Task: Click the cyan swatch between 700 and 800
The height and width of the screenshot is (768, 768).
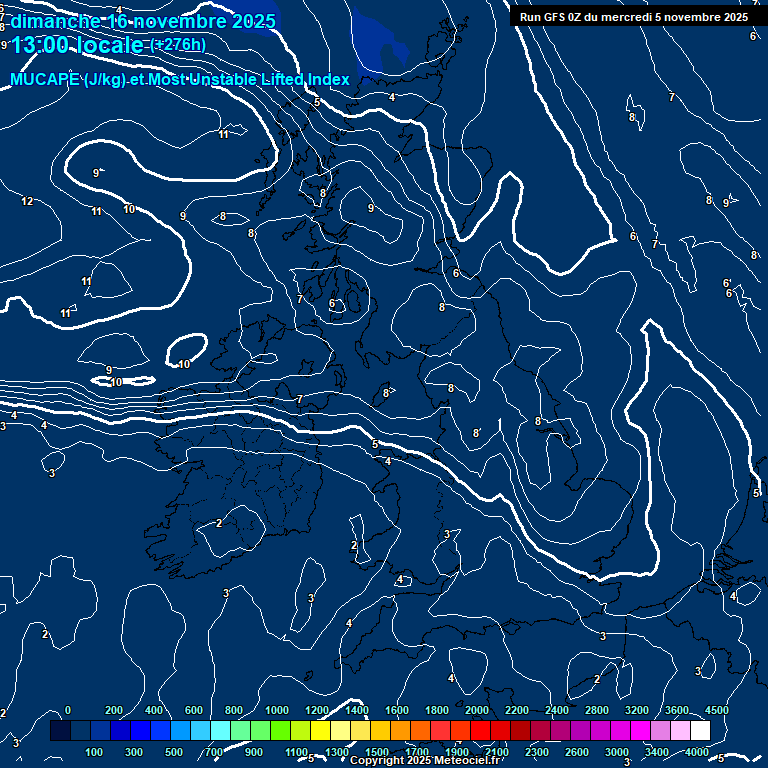Action: coord(221,731)
